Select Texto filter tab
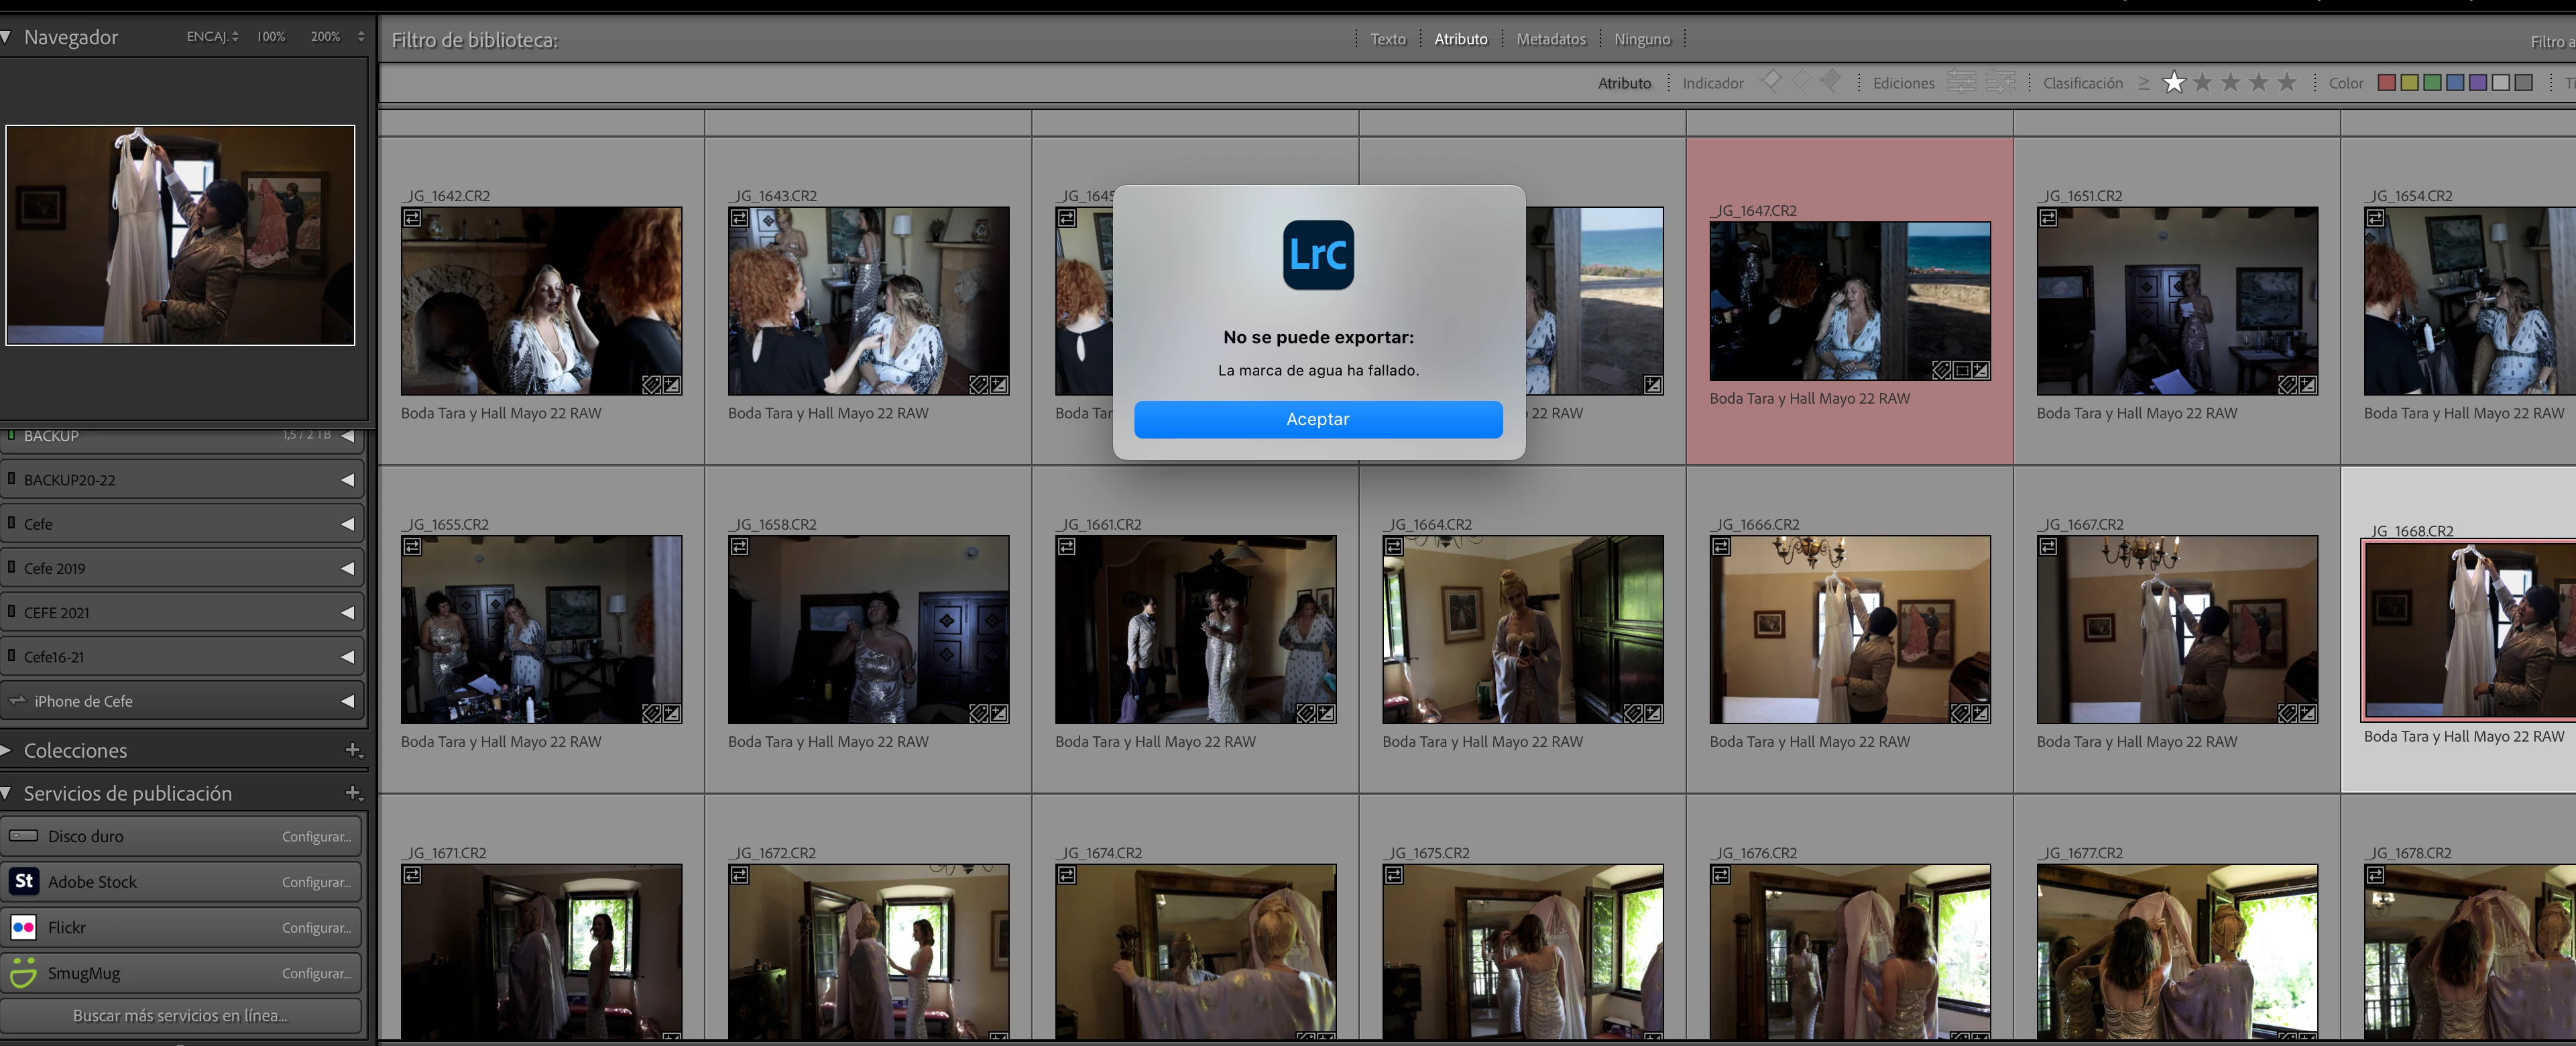 [1387, 39]
